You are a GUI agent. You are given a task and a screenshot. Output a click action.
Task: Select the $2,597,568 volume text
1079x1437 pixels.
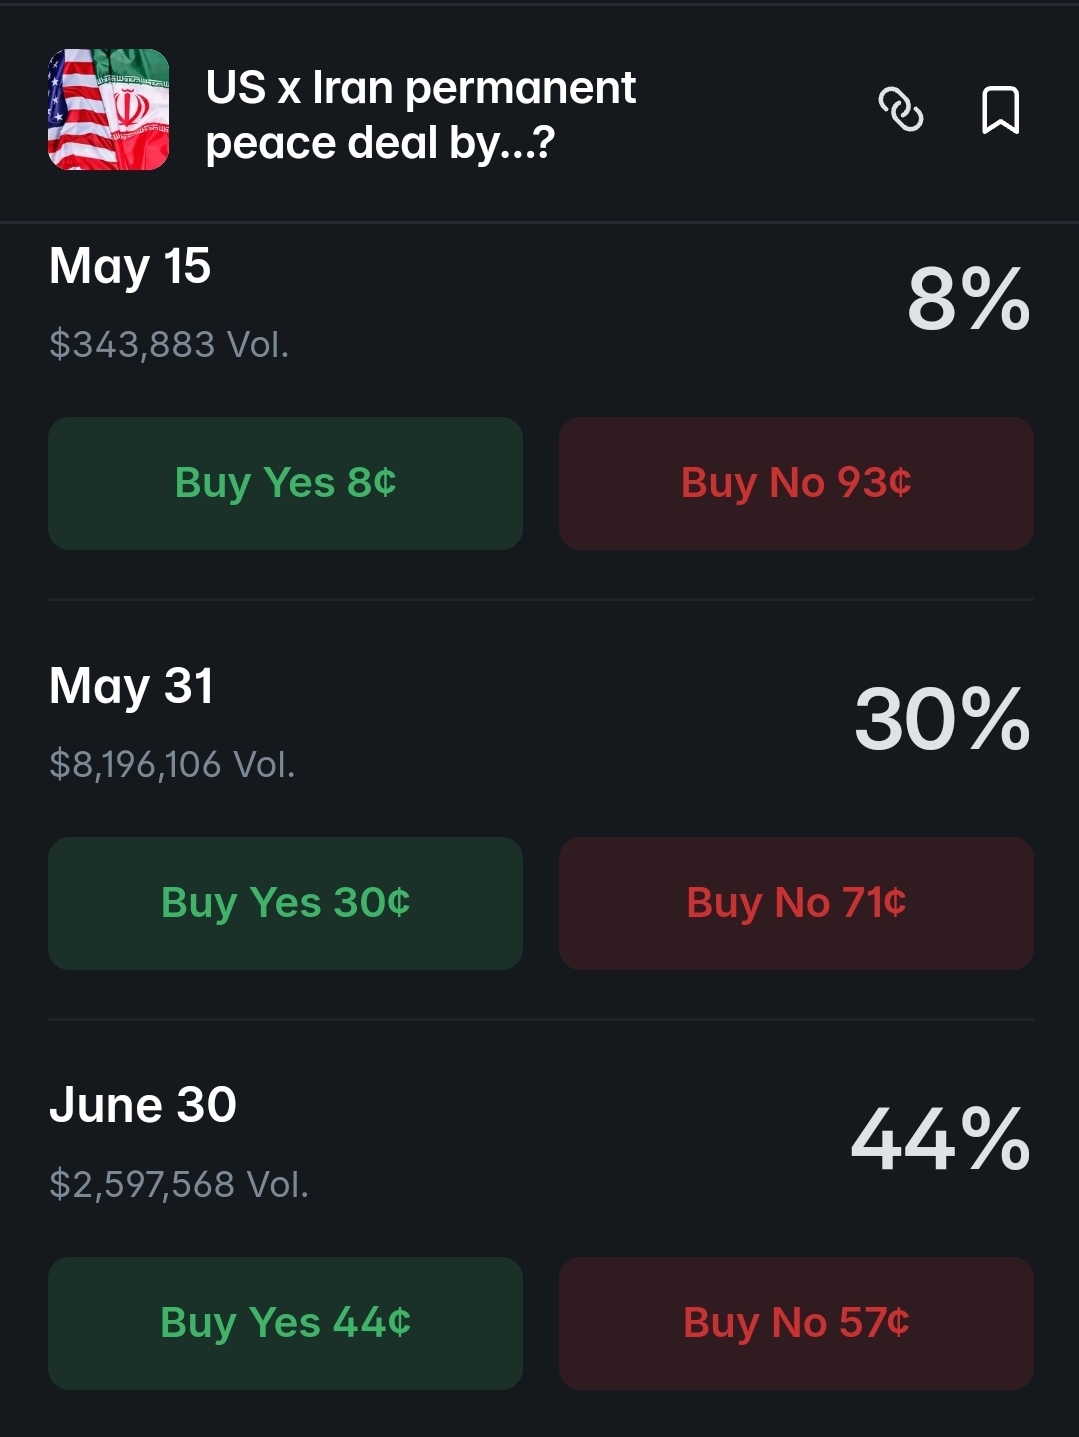[178, 1185]
